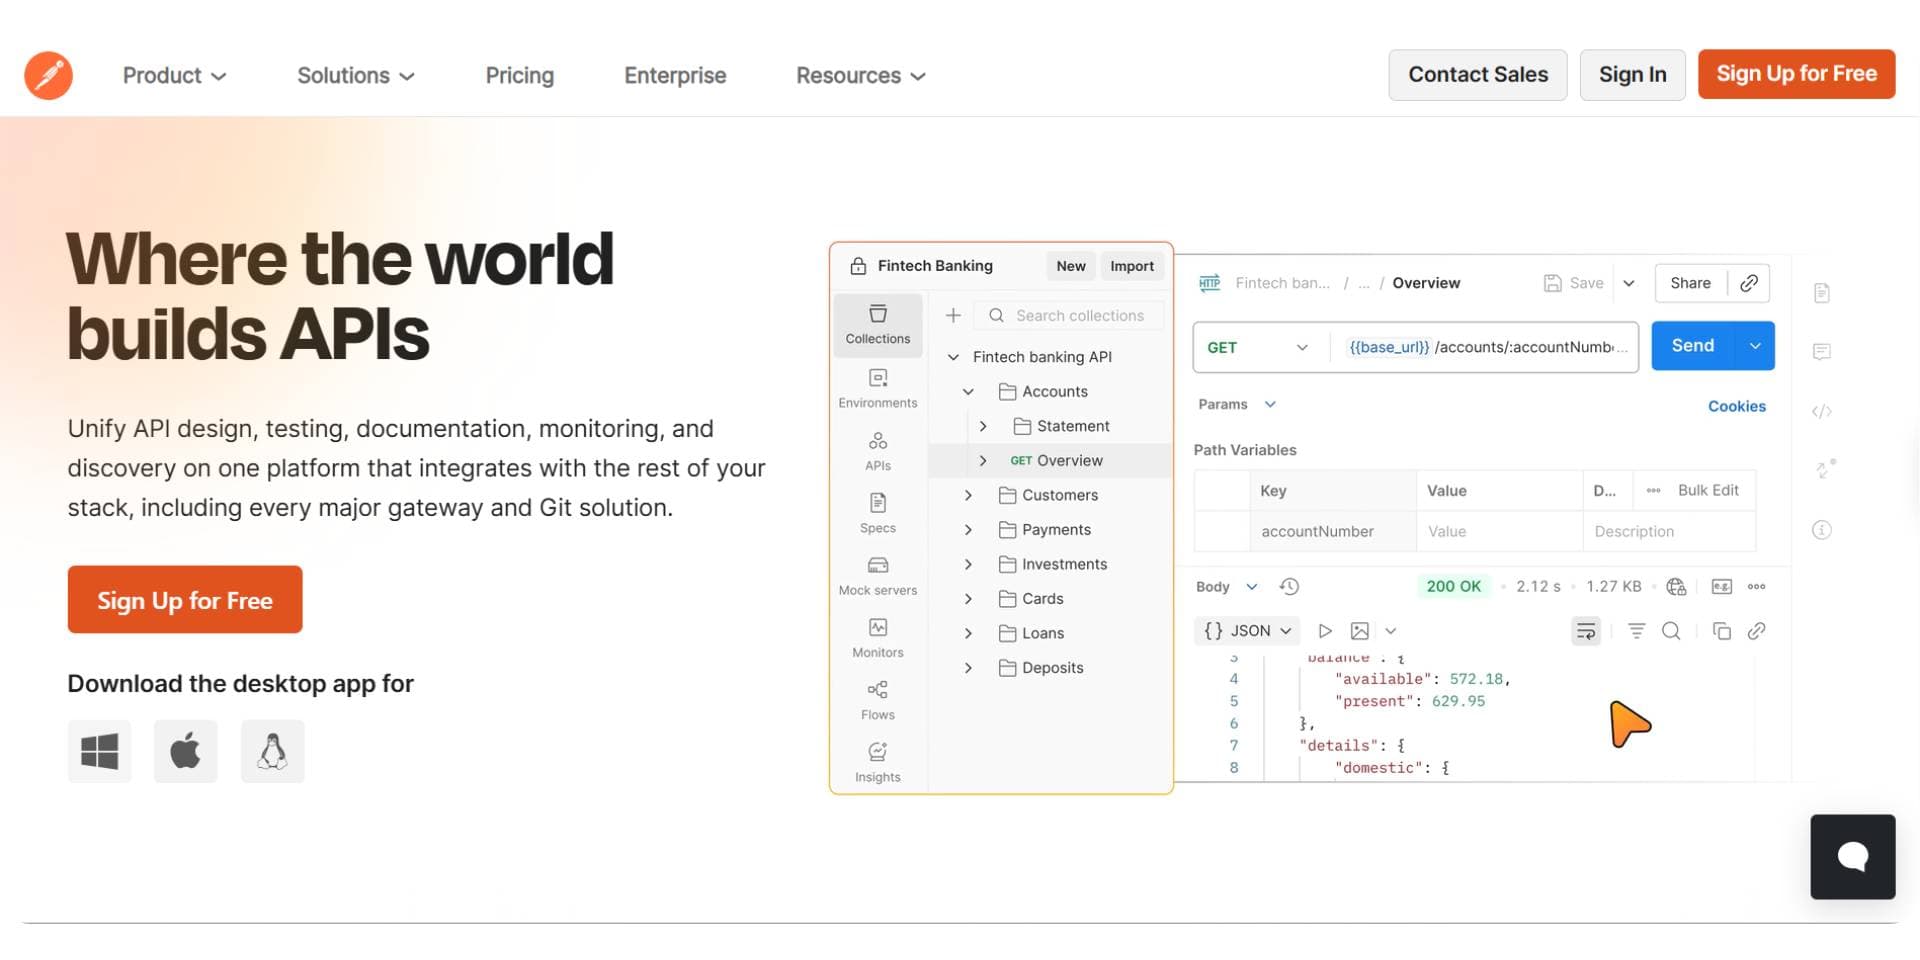This screenshot has height=960, width=1920.
Task: Open the comments icon in right rail
Action: pos(1821,352)
